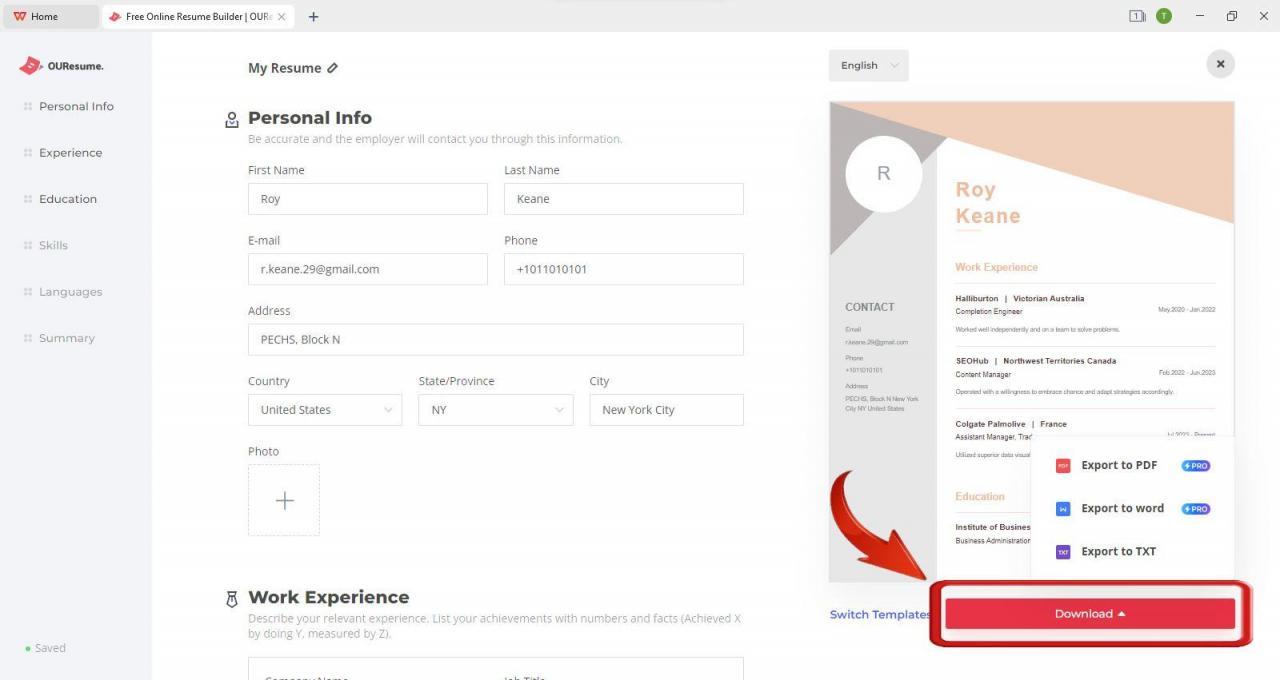The height and width of the screenshot is (680, 1280).
Task: Go to Summary in sidebar
Action: tap(67, 338)
